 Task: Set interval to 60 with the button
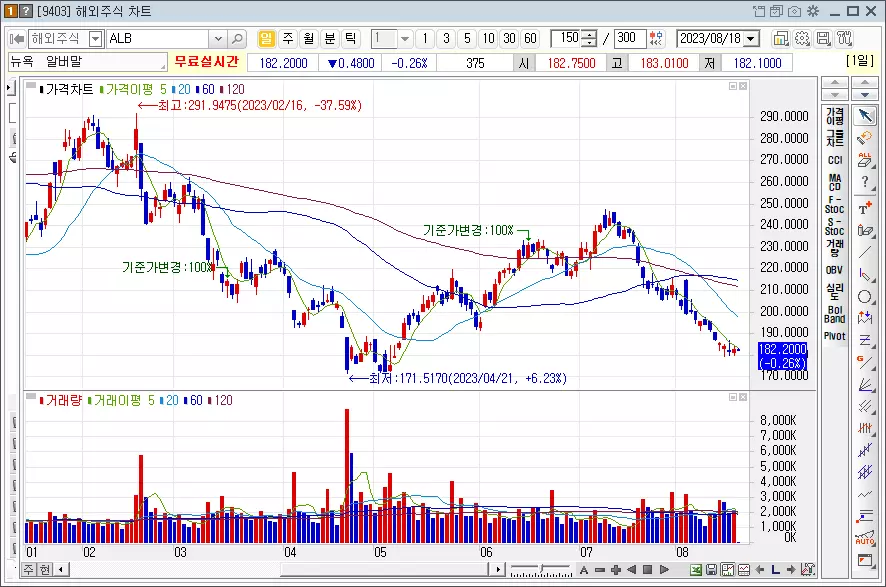point(530,39)
